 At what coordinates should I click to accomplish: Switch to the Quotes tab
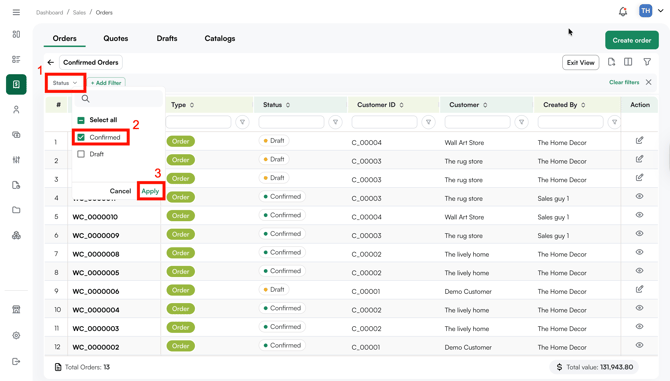tap(116, 38)
